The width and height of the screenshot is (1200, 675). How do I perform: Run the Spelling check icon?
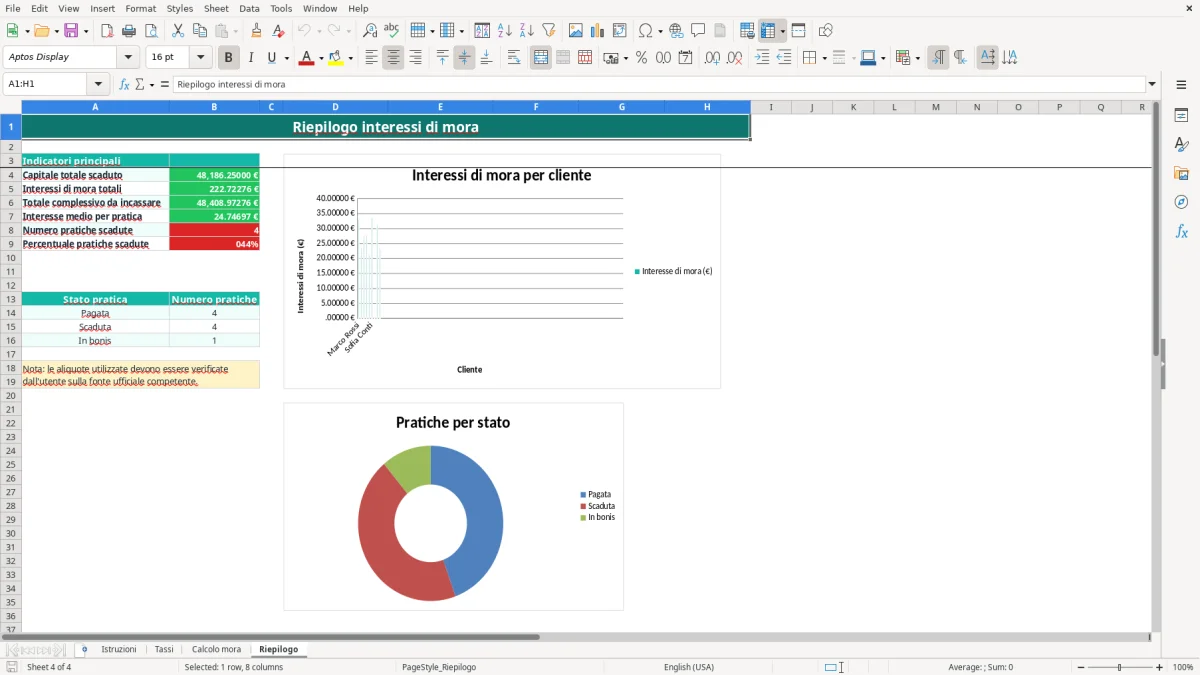(392, 31)
